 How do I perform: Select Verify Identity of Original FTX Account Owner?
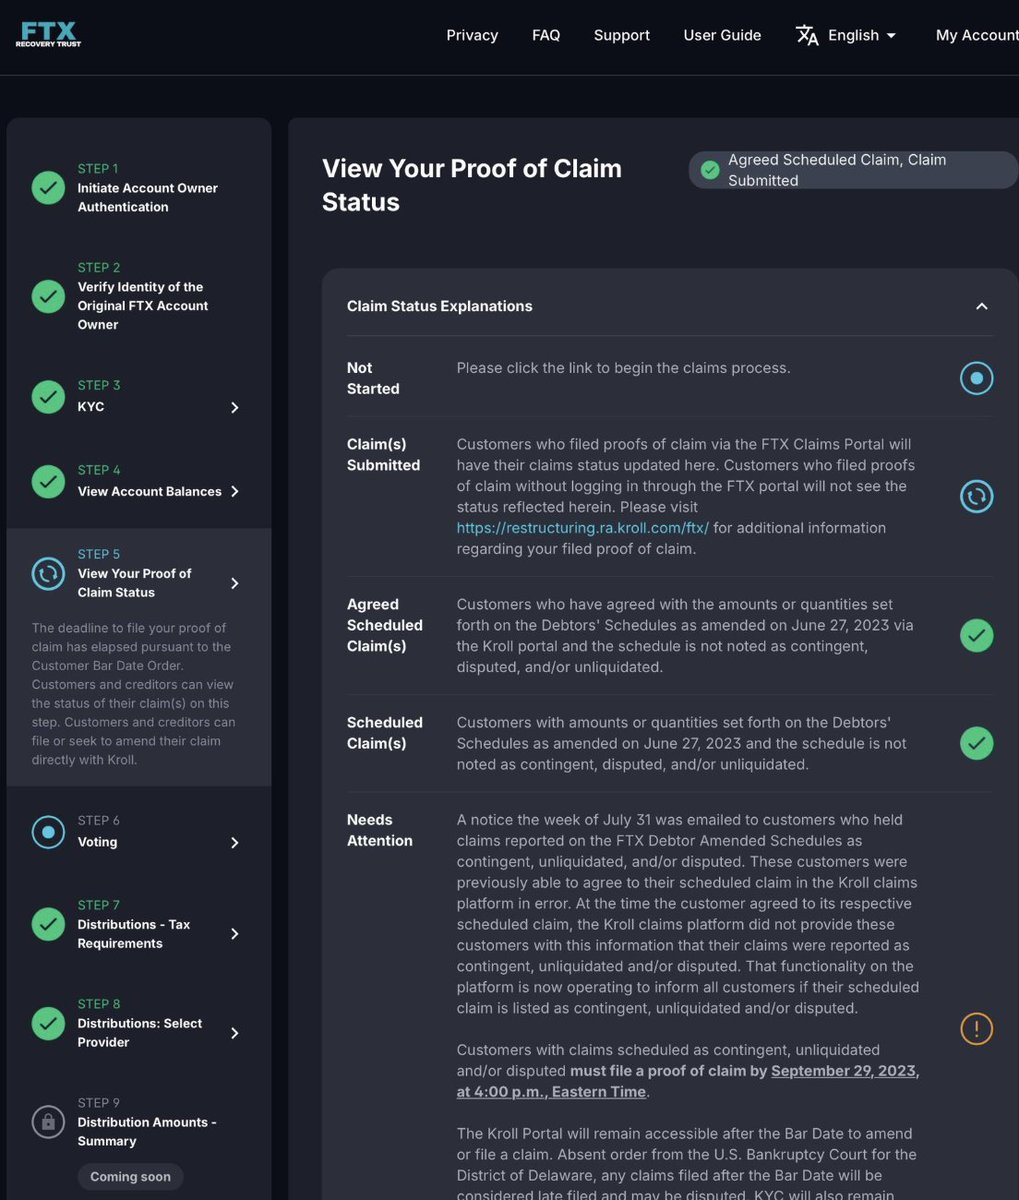point(143,305)
